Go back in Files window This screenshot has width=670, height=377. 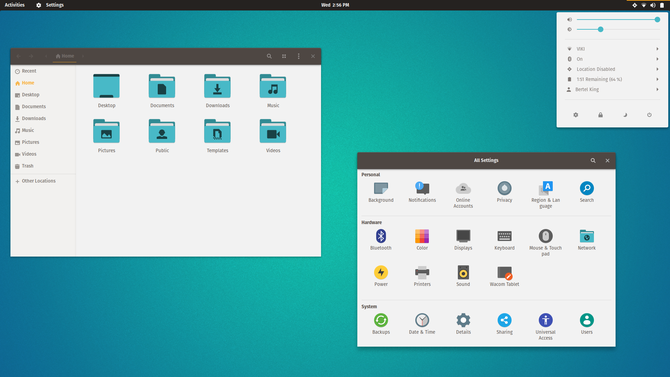18,56
